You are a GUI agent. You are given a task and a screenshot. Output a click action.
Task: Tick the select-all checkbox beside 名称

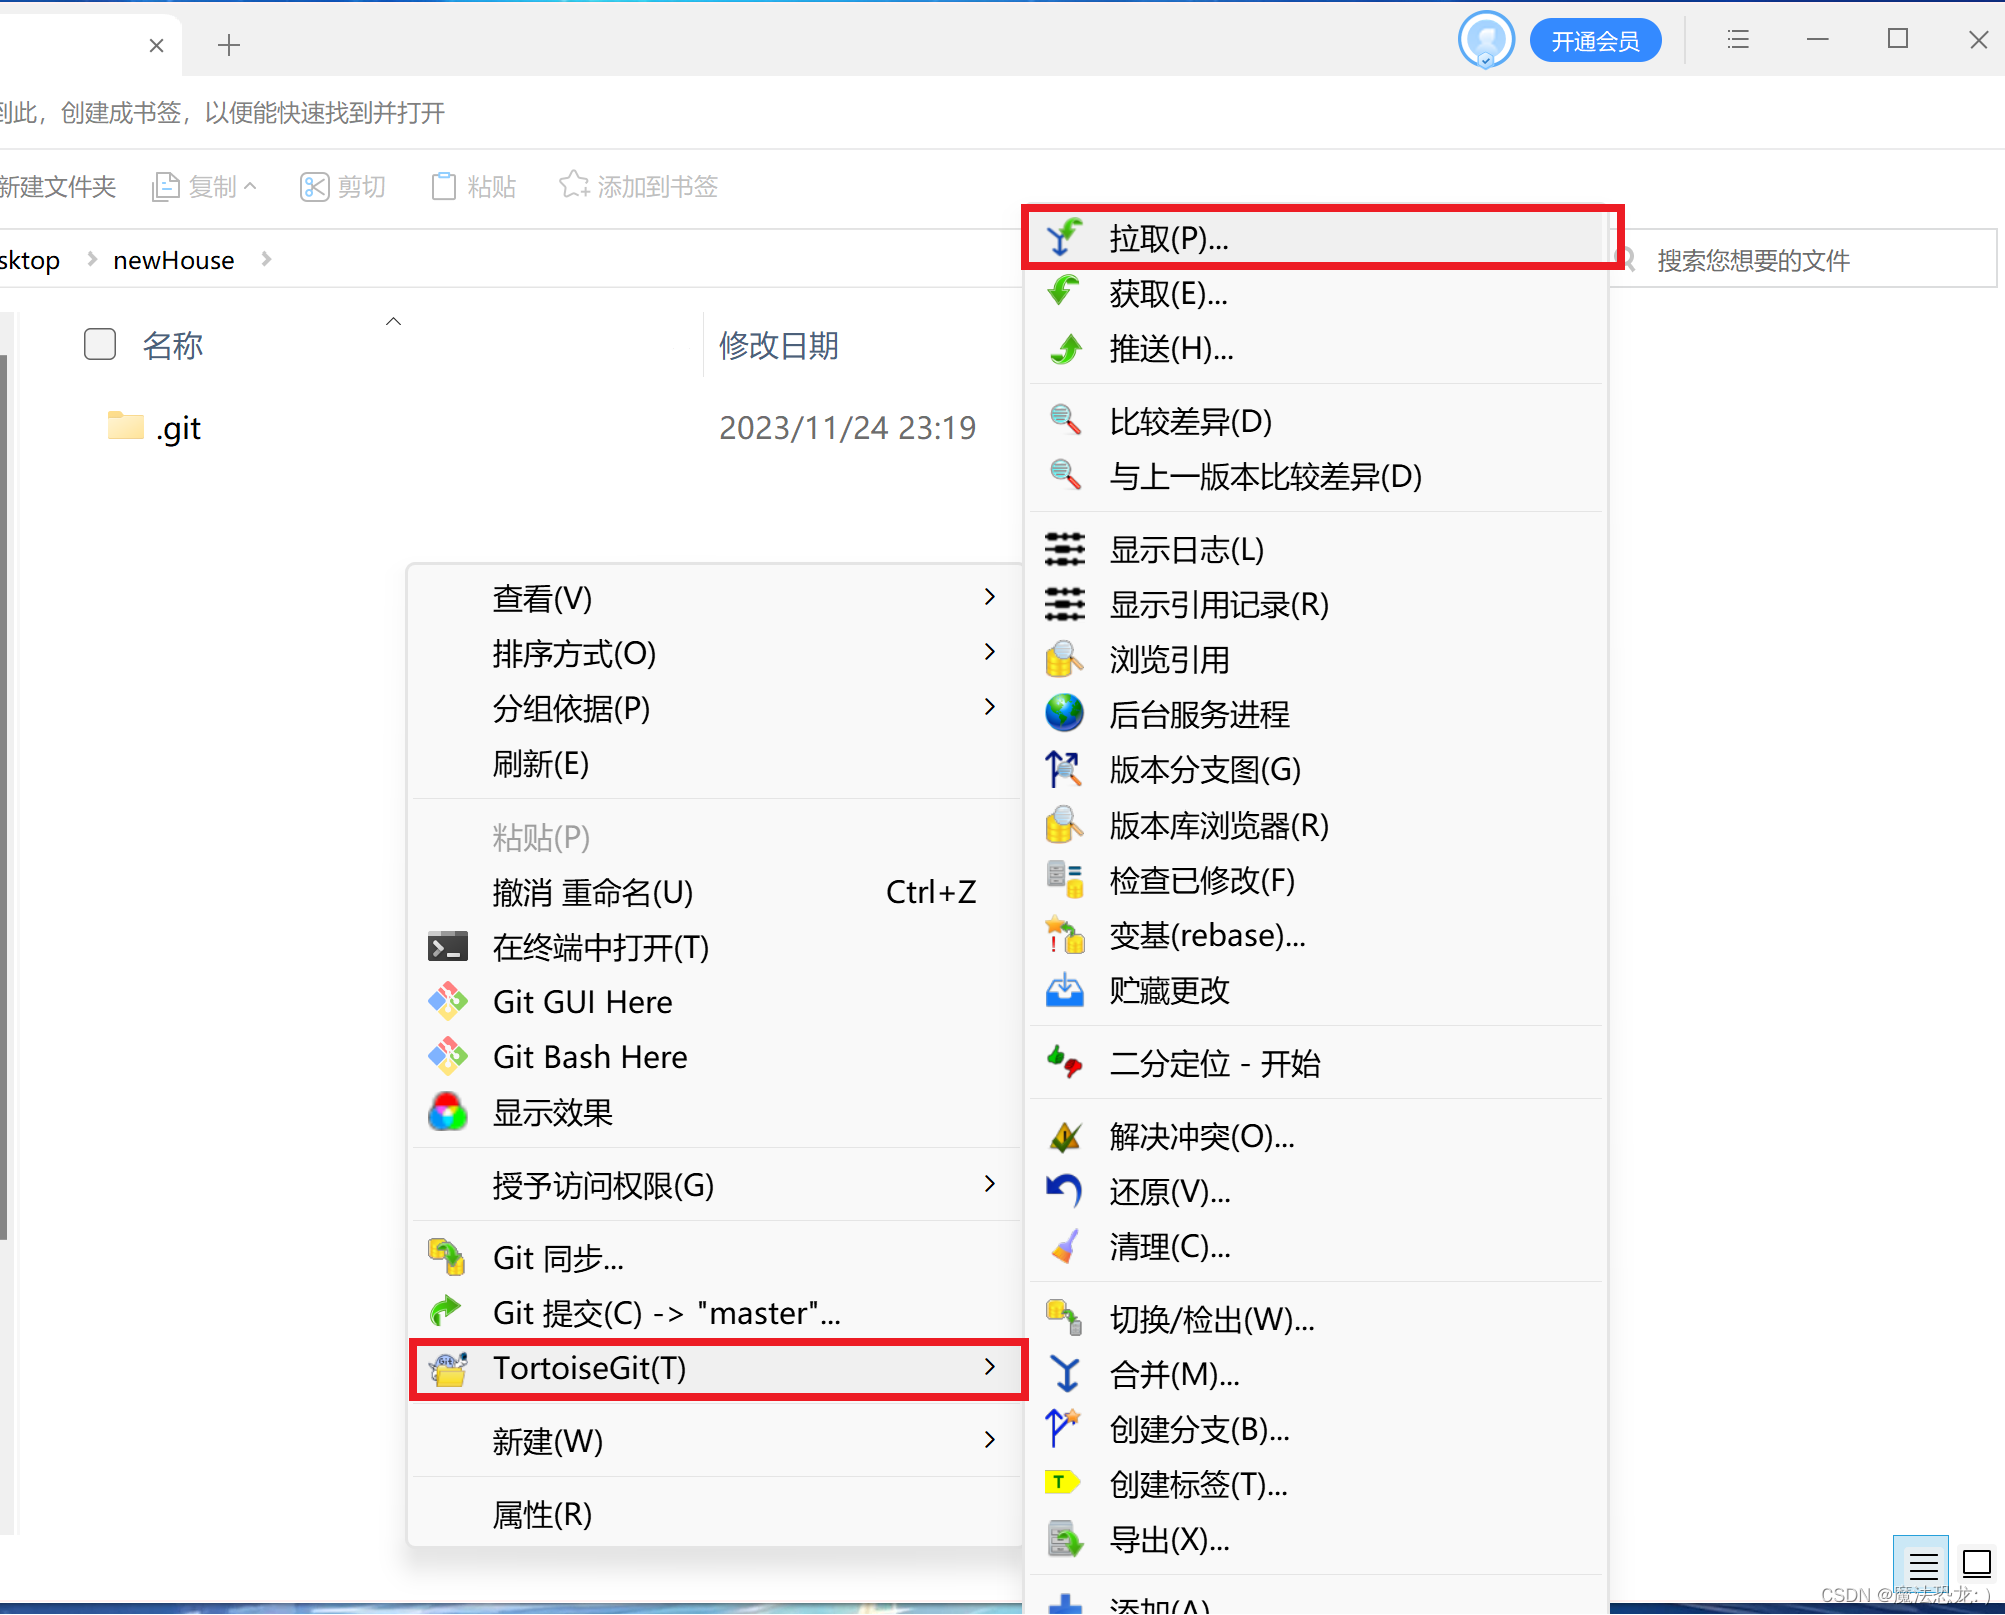click(x=100, y=344)
